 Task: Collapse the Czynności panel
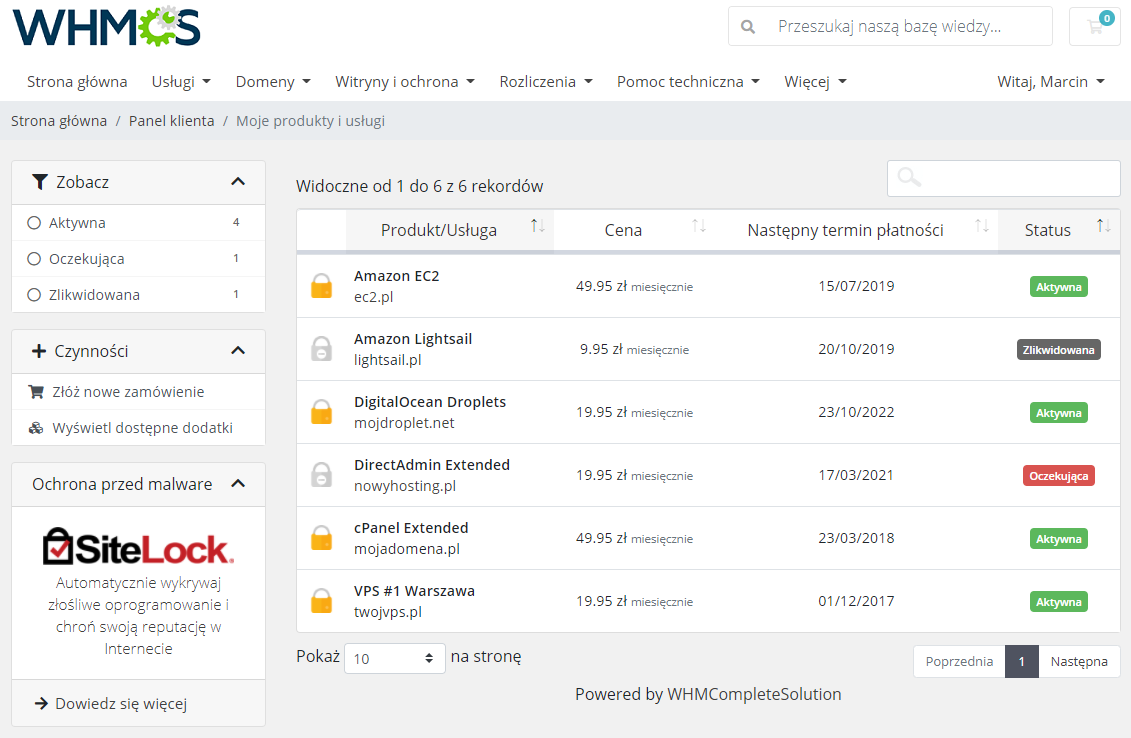[x=238, y=351]
